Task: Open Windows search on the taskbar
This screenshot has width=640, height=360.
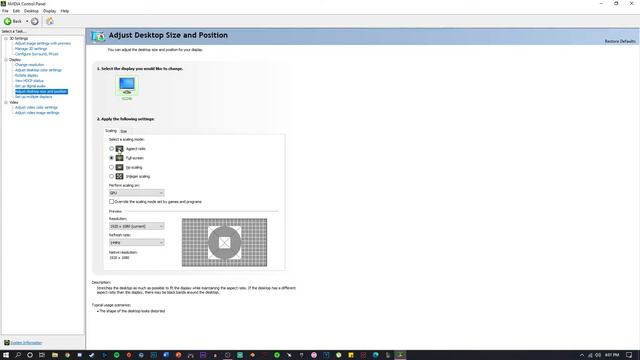Action: [18, 355]
